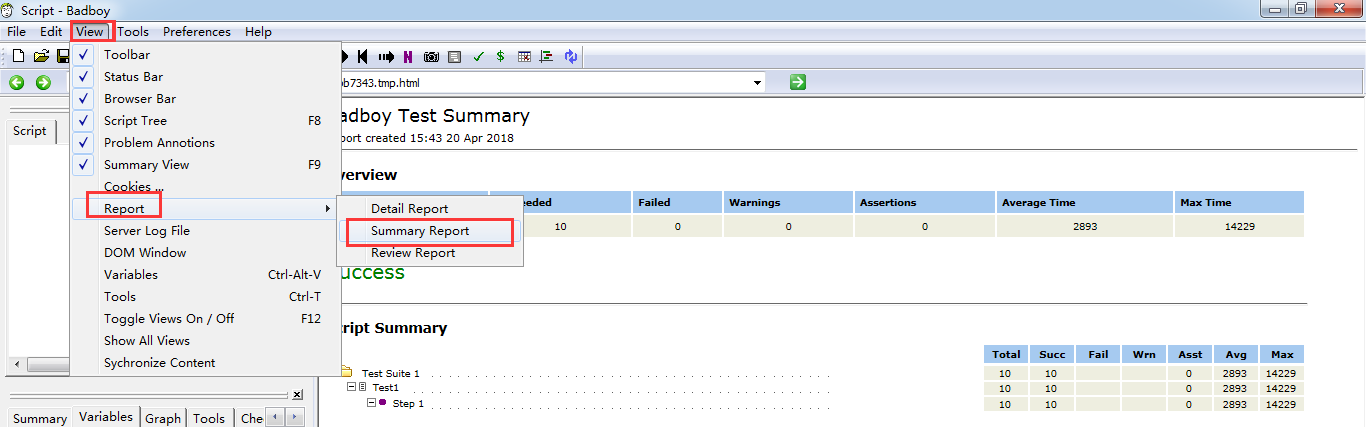Select Summary Report from Report submenu

(x=420, y=231)
